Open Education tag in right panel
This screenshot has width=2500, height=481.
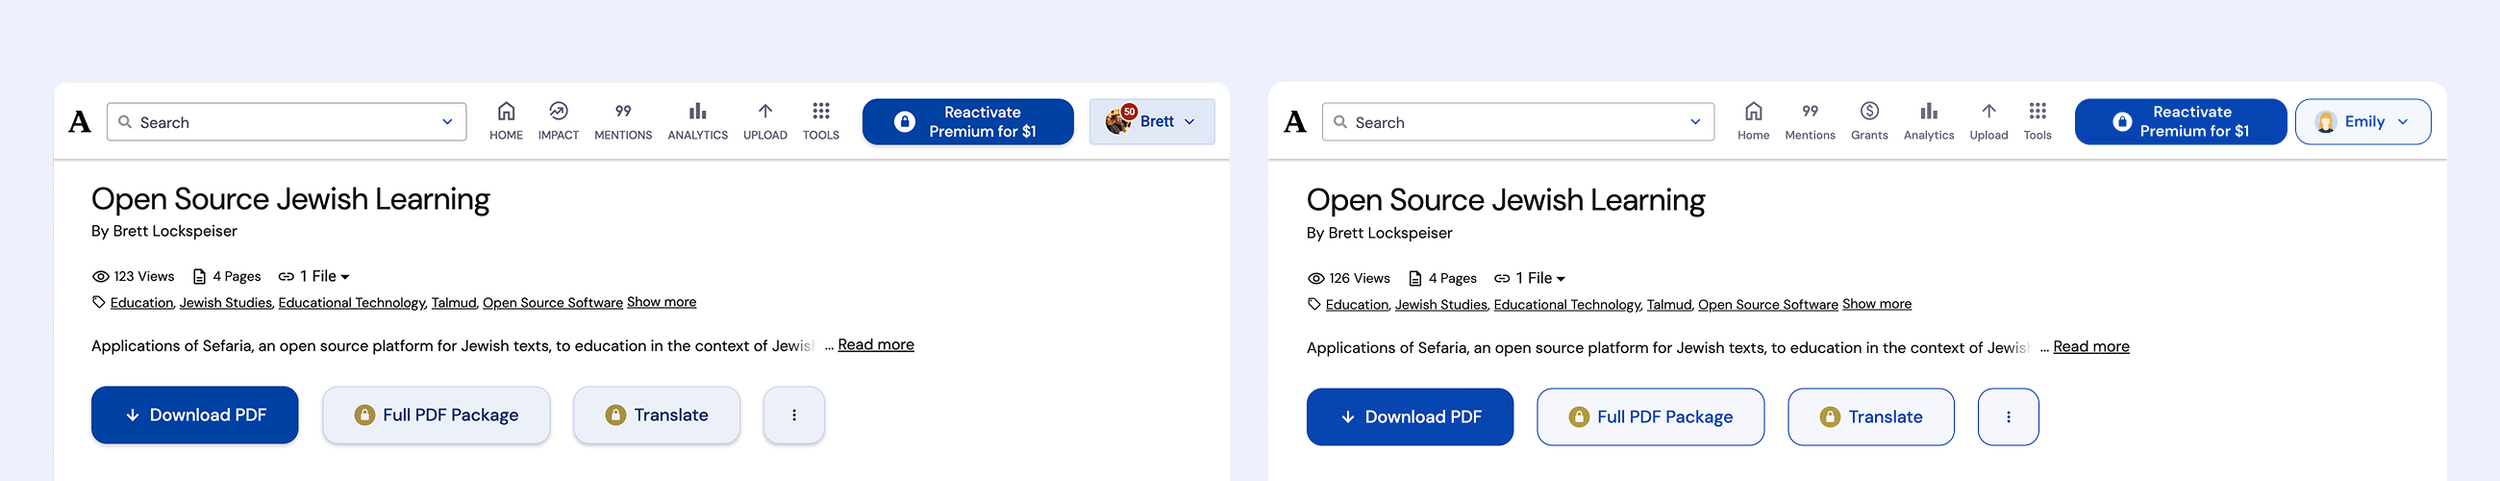pyautogui.click(x=1357, y=305)
